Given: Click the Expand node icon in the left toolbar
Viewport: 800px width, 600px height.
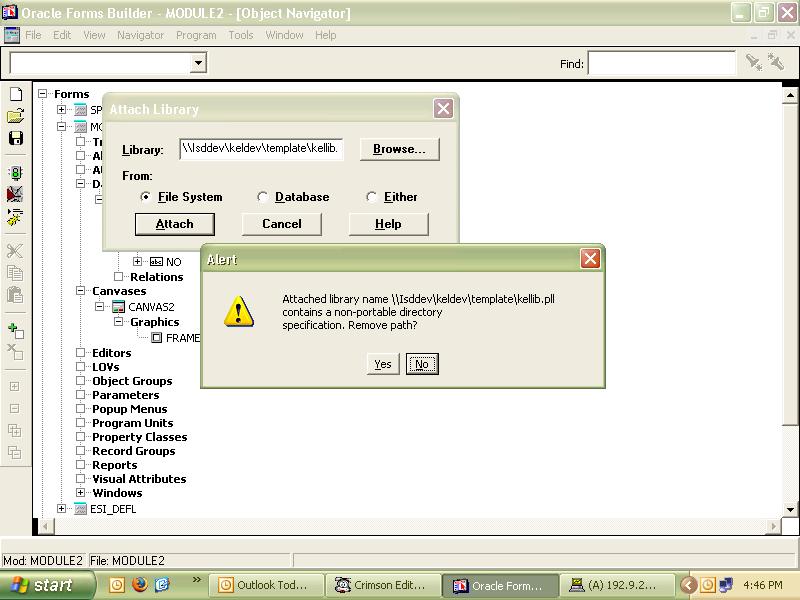Looking at the screenshot, I should (x=15, y=386).
